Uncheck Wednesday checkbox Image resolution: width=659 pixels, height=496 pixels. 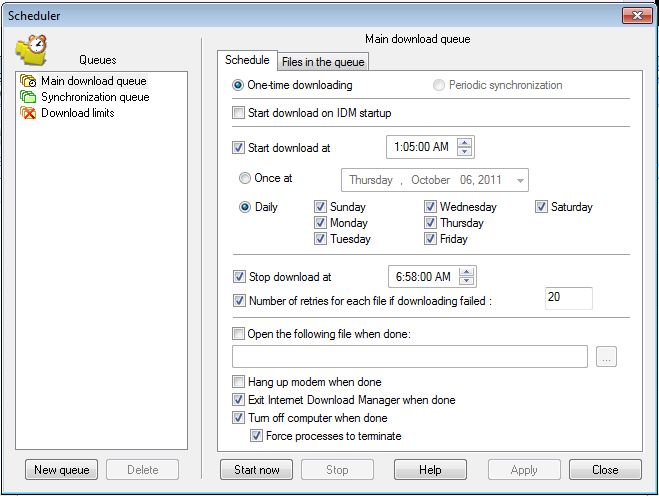point(430,206)
